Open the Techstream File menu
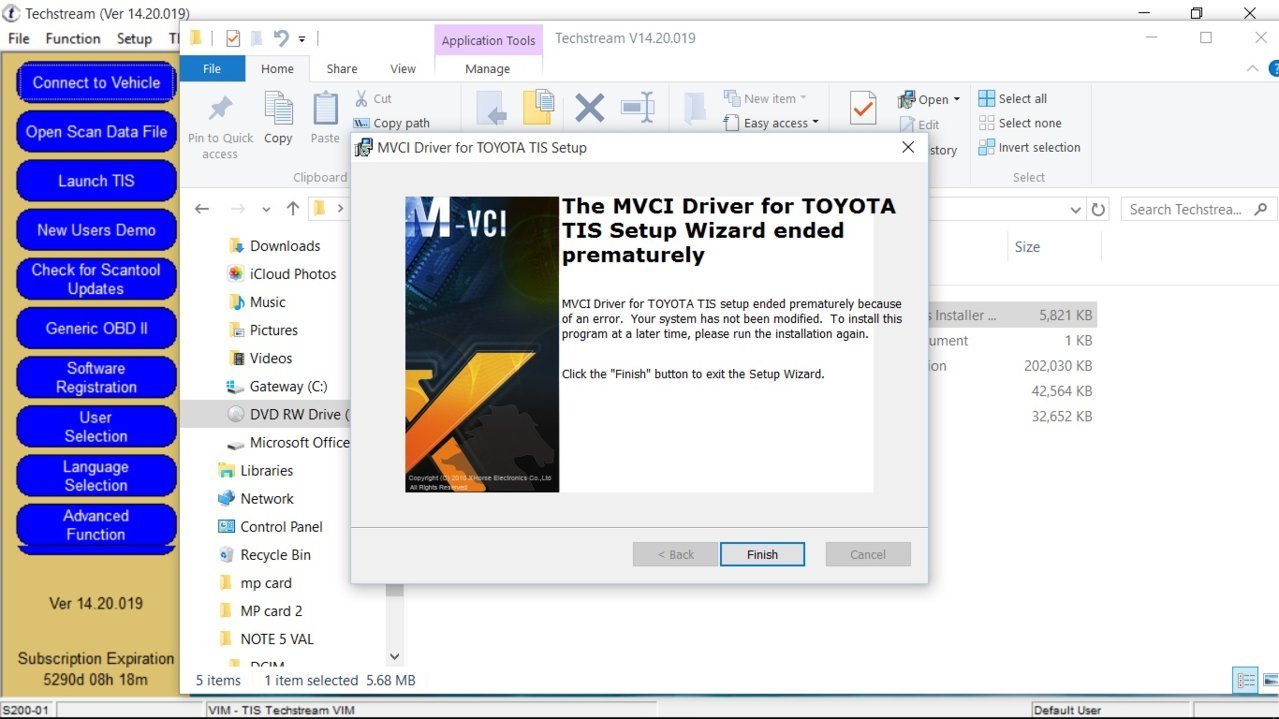This screenshot has width=1279, height=719. [x=19, y=39]
